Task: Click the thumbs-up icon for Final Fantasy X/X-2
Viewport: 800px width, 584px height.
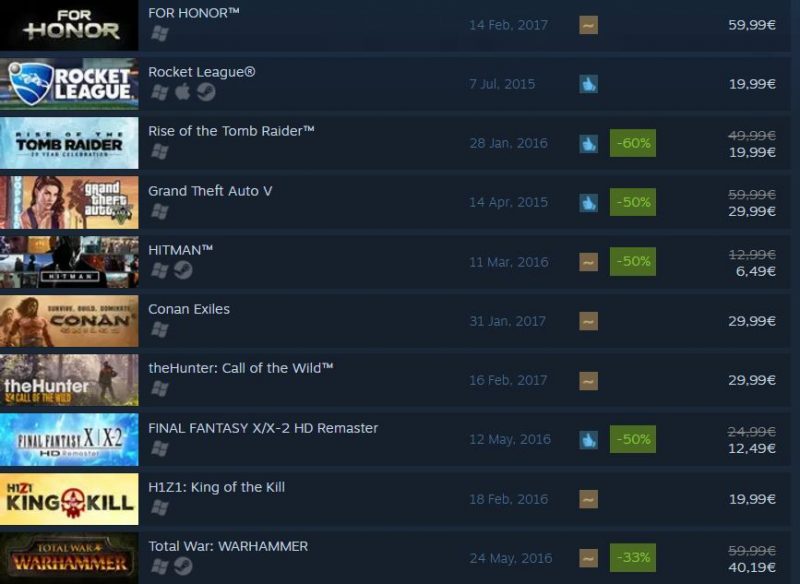Action: pyautogui.click(x=588, y=440)
